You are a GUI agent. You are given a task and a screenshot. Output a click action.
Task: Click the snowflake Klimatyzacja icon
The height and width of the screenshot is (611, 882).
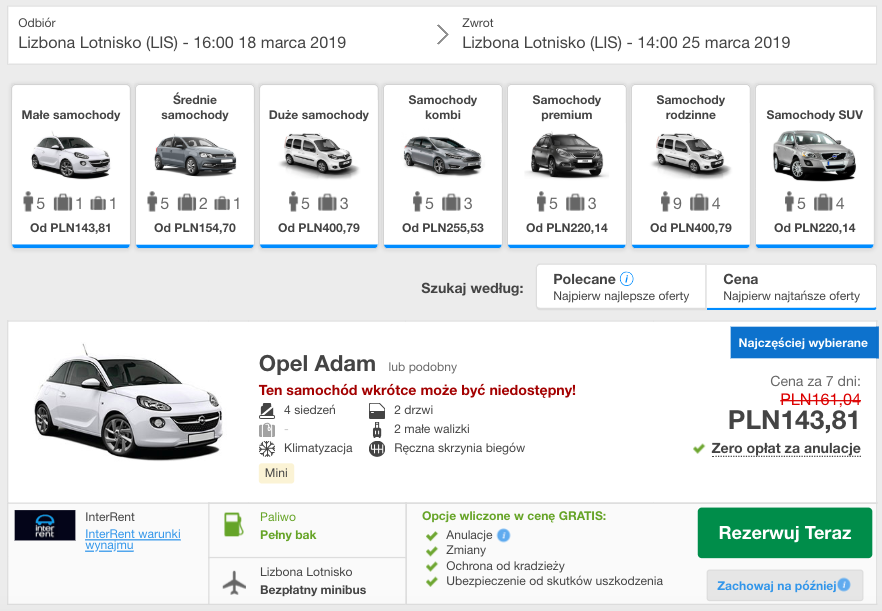[267, 448]
